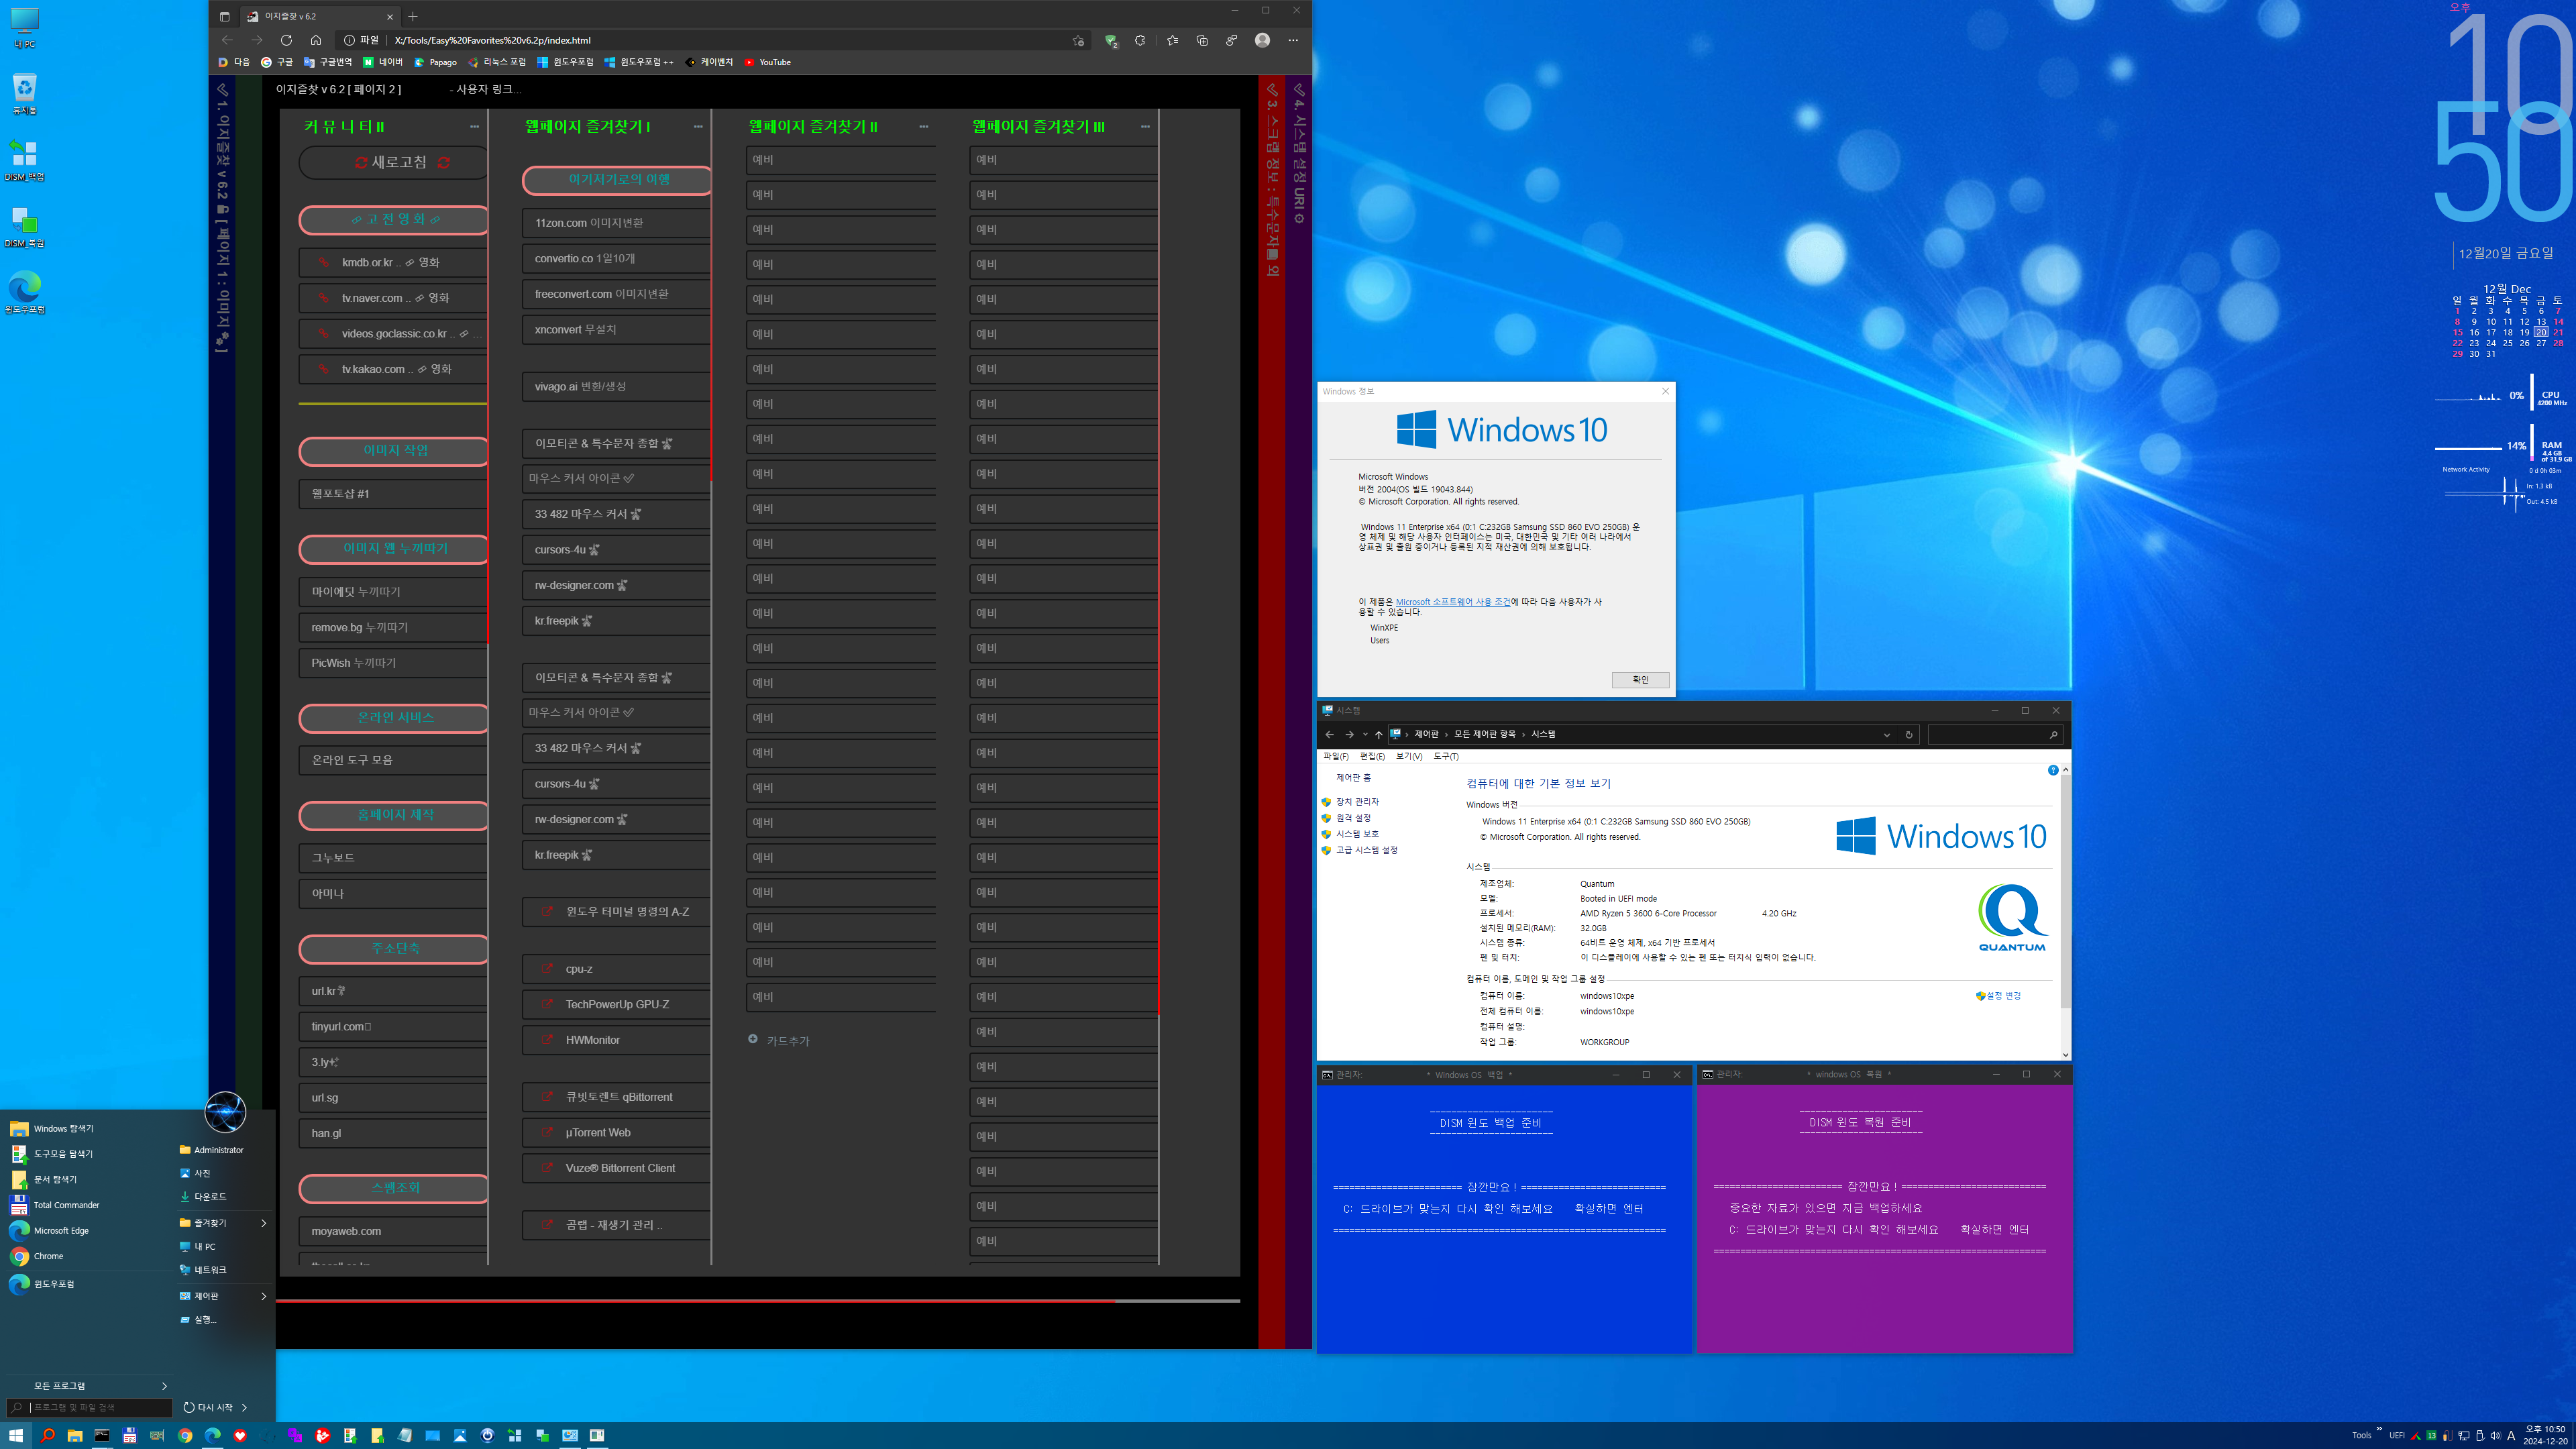The width and height of the screenshot is (2576, 1449).
Task: Click 설정 변경 link in 시스템 window
Action: tap(1998, 996)
